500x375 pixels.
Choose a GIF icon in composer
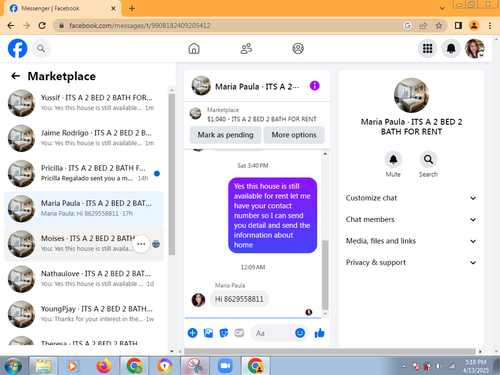[x=239, y=333]
